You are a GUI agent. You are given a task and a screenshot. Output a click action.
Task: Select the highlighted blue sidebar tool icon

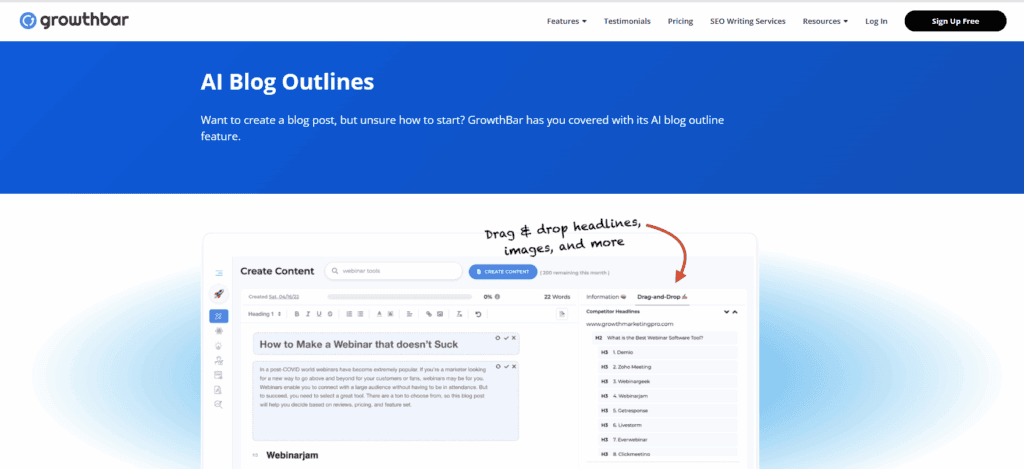(x=219, y=316)
